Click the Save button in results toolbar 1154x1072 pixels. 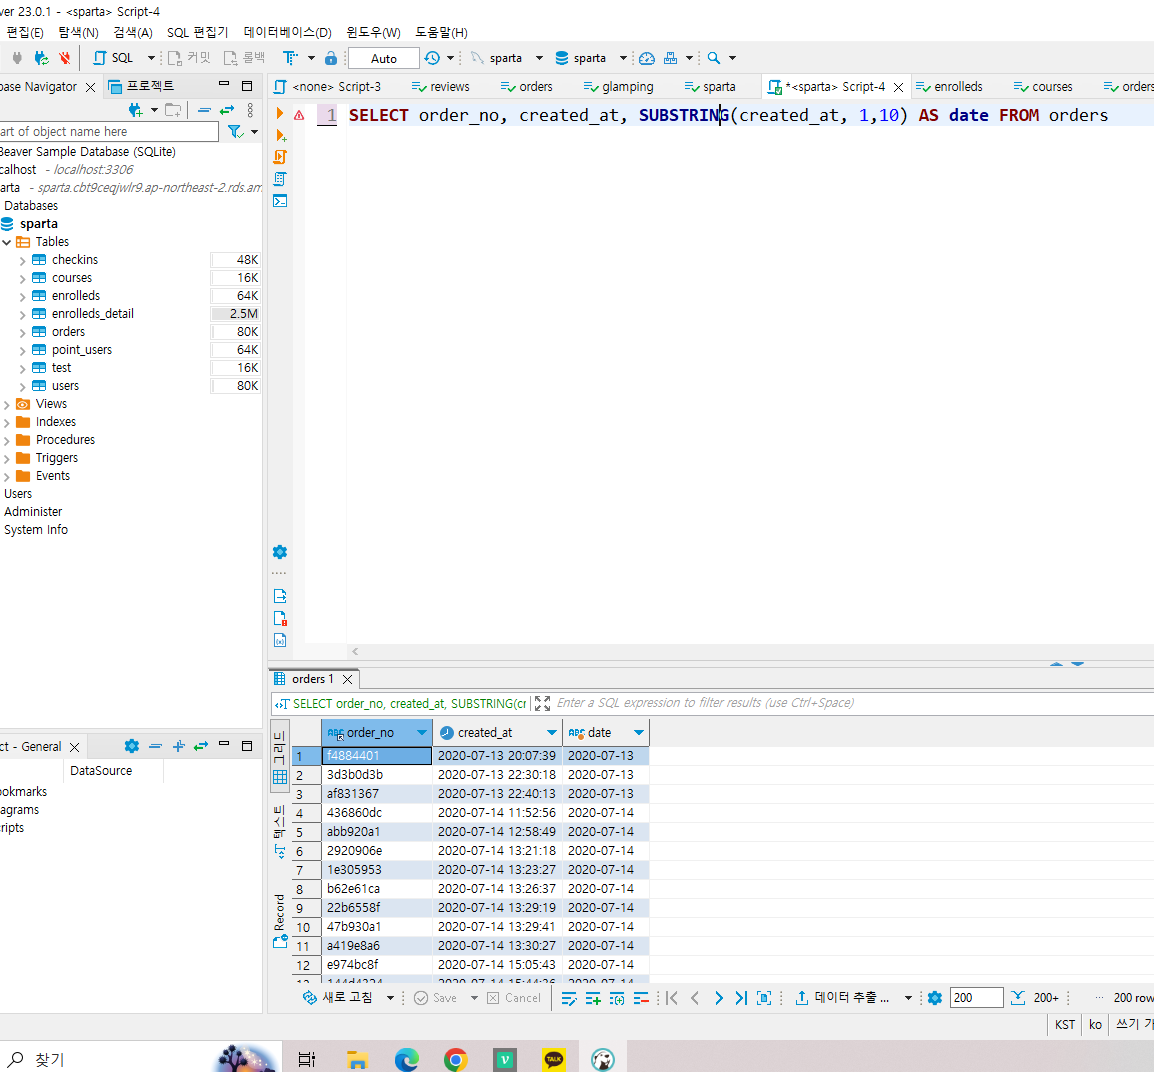(x=436, y=998)
